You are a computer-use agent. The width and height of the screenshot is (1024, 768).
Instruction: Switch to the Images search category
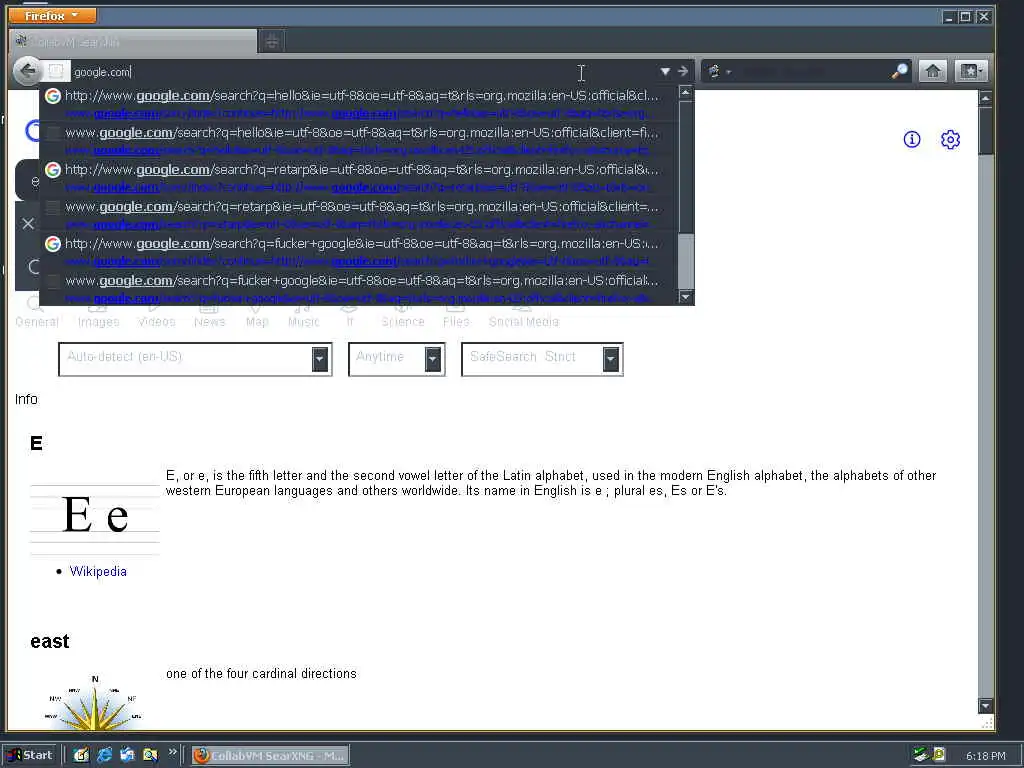pyautogui.click(x=98, y=315)
